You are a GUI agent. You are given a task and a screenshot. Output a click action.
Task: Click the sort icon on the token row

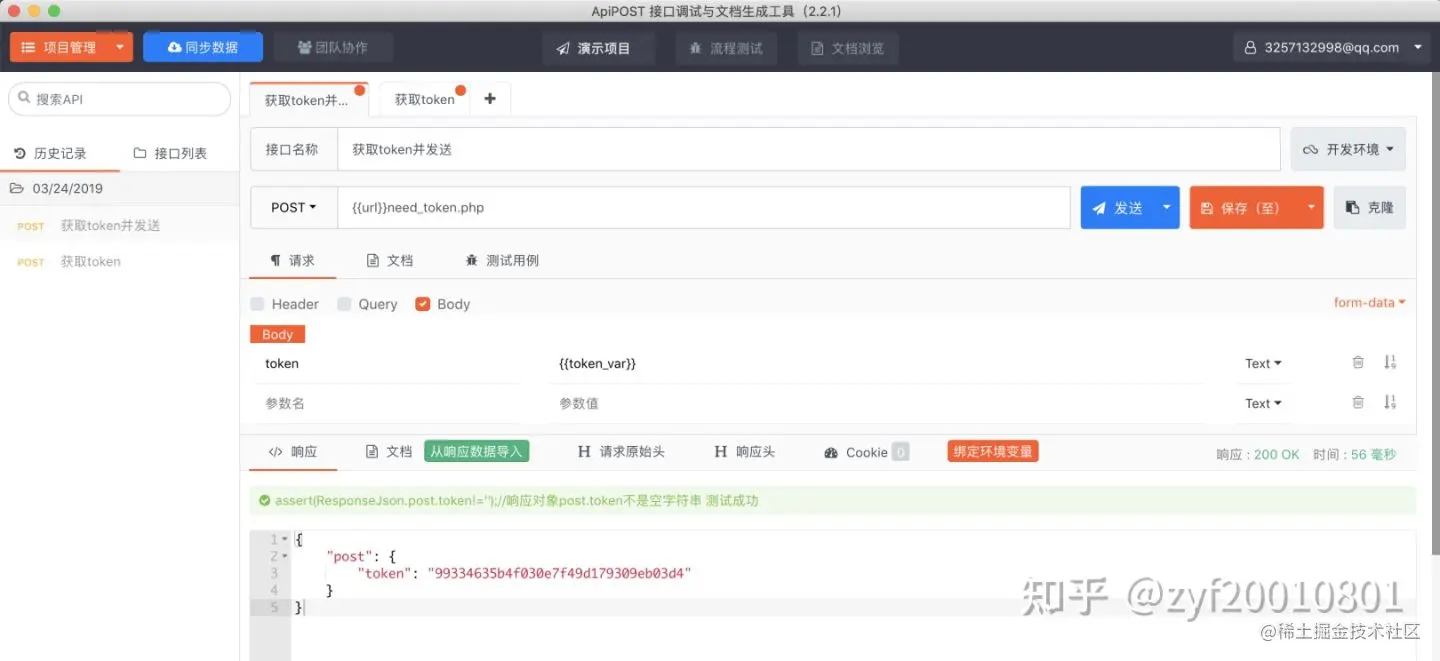point(1390,363)
